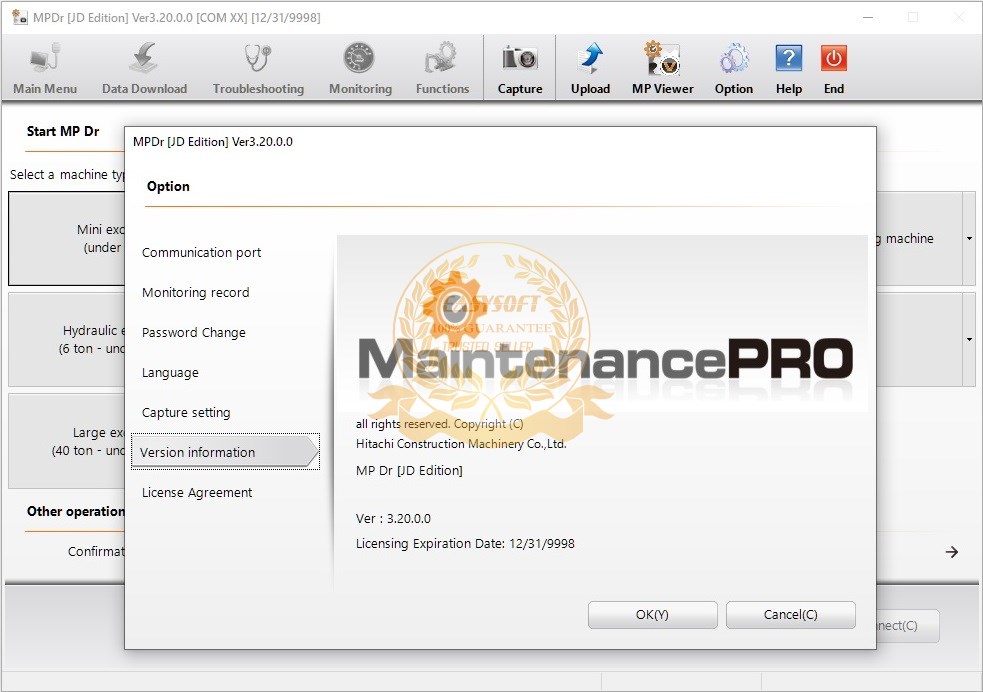The height and width of the screenshot is (692, 983).
Task: Choose the Language option
Action: point(170,373)
